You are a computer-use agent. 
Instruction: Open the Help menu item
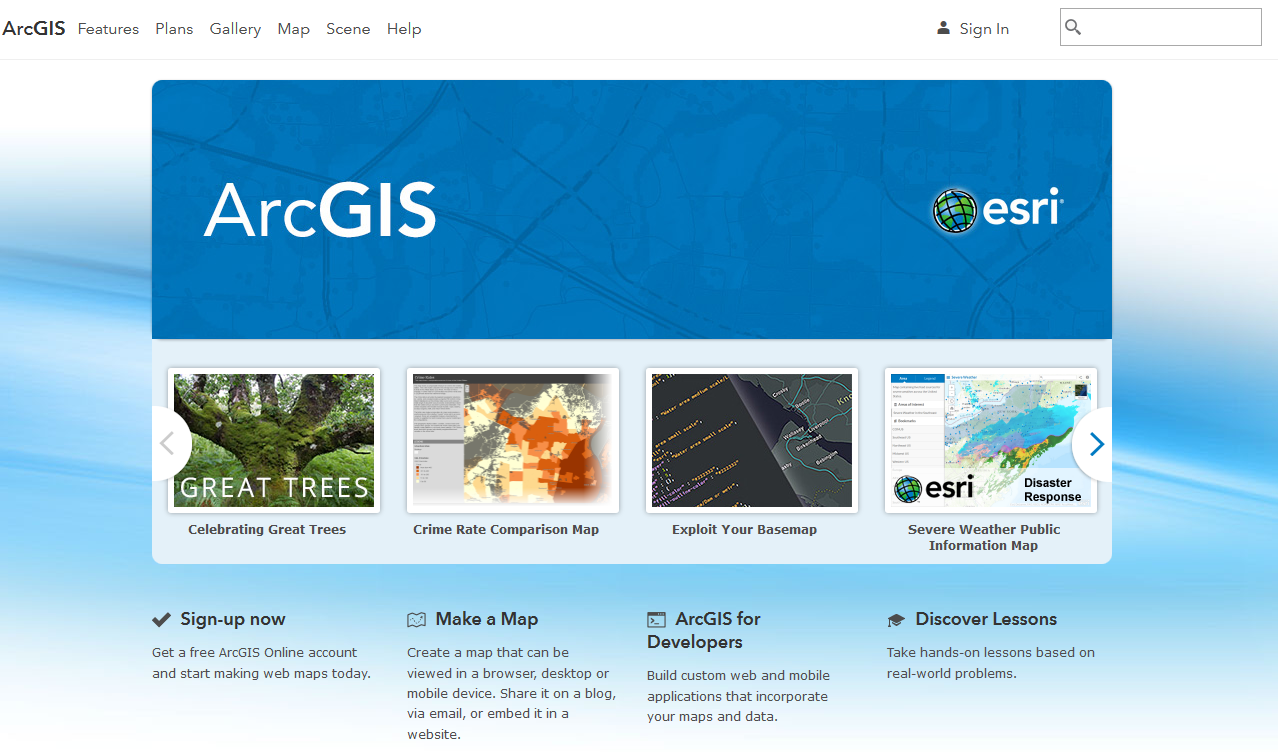point(404,29)
